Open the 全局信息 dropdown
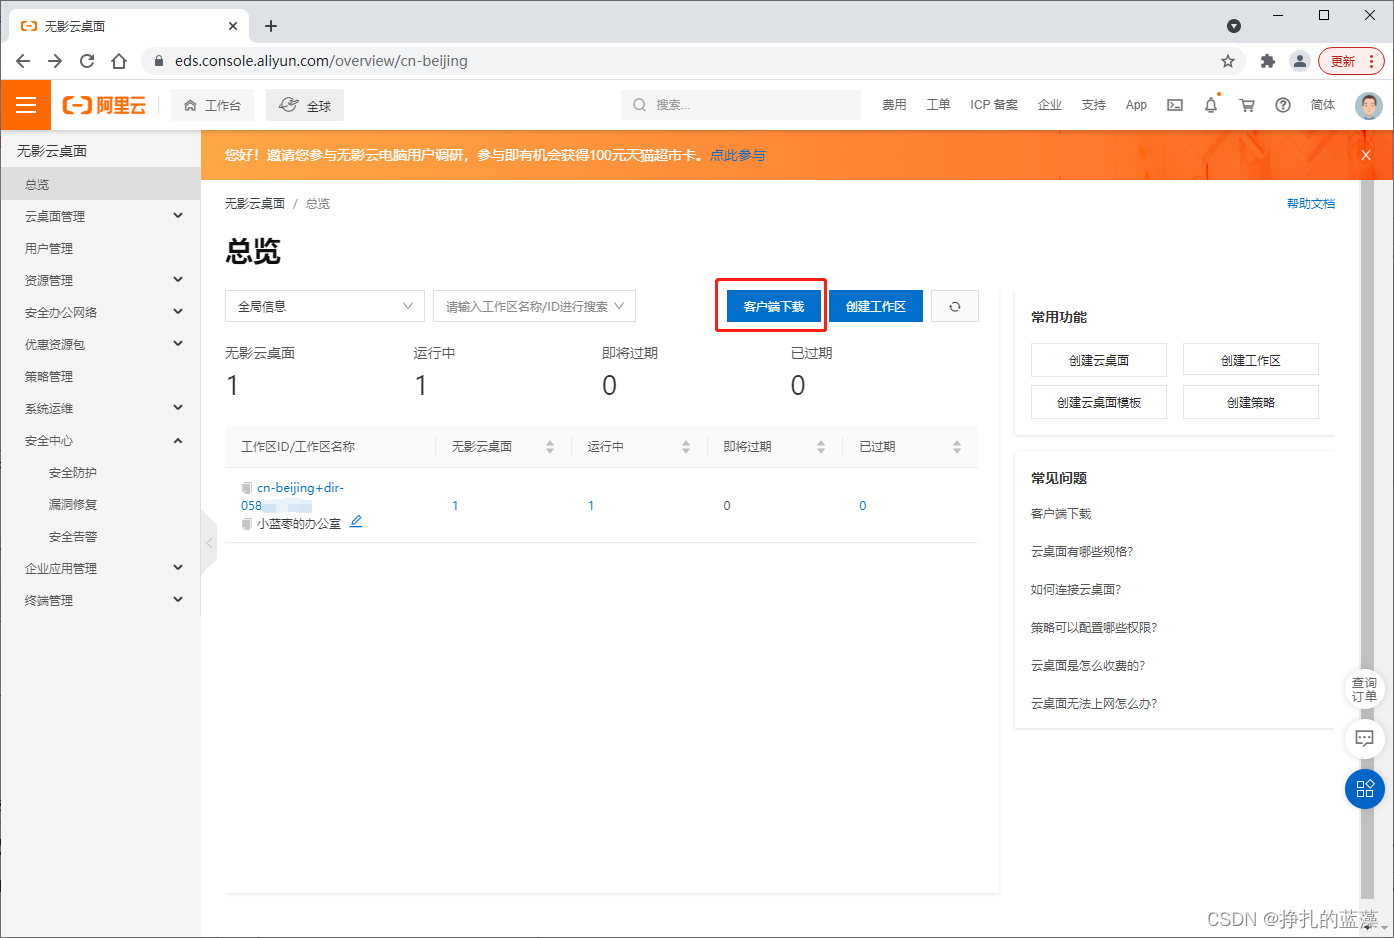This screenshot has width=1394, height=938. (x=324, y=306)
